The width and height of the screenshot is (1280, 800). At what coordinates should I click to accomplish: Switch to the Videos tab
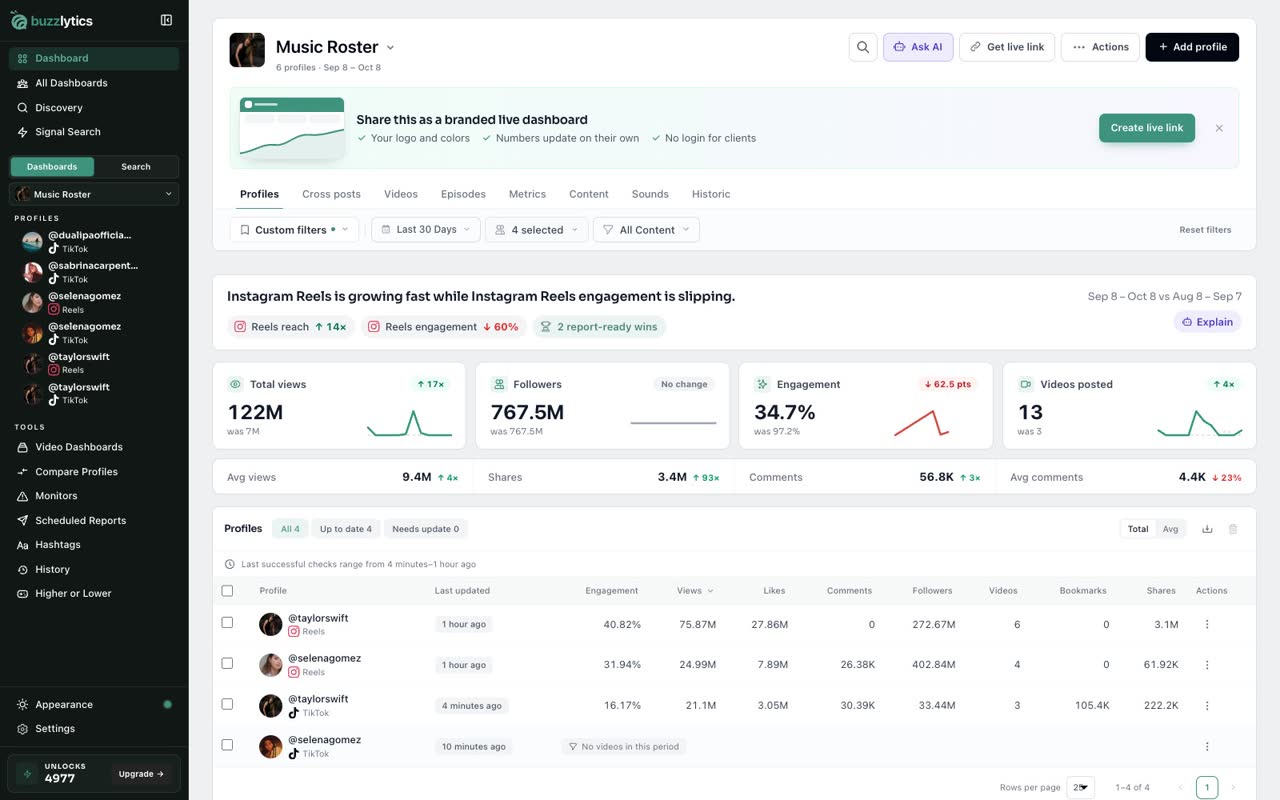(401, 194)
